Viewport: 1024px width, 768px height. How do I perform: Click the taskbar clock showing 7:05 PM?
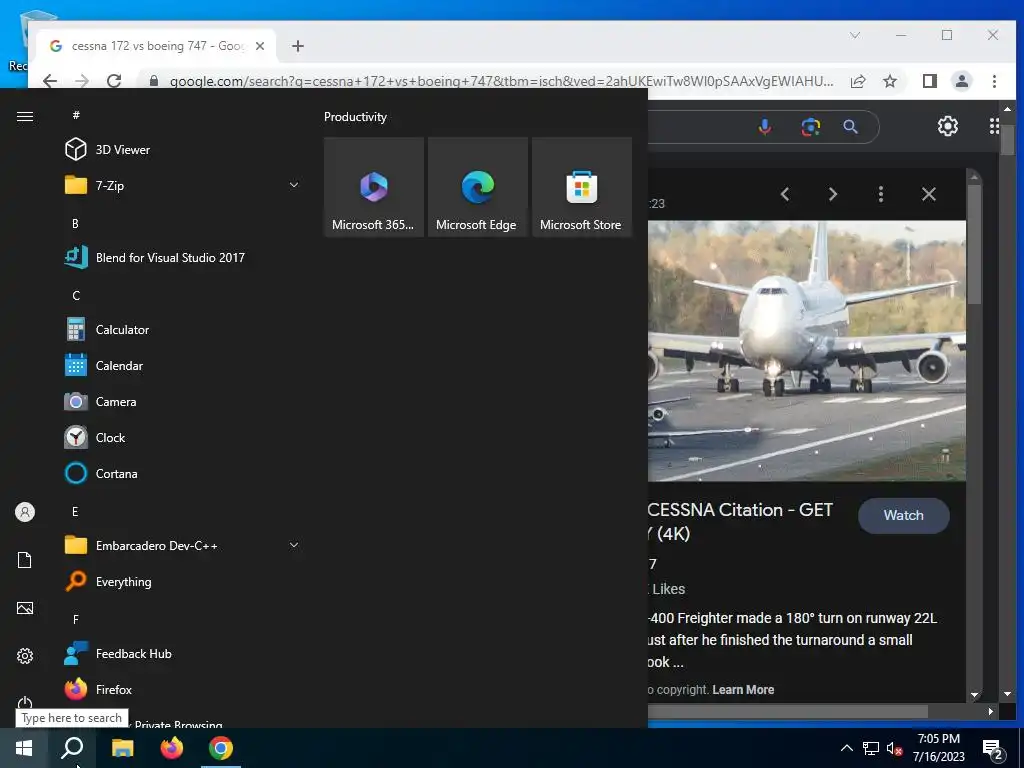pos(938,748)
